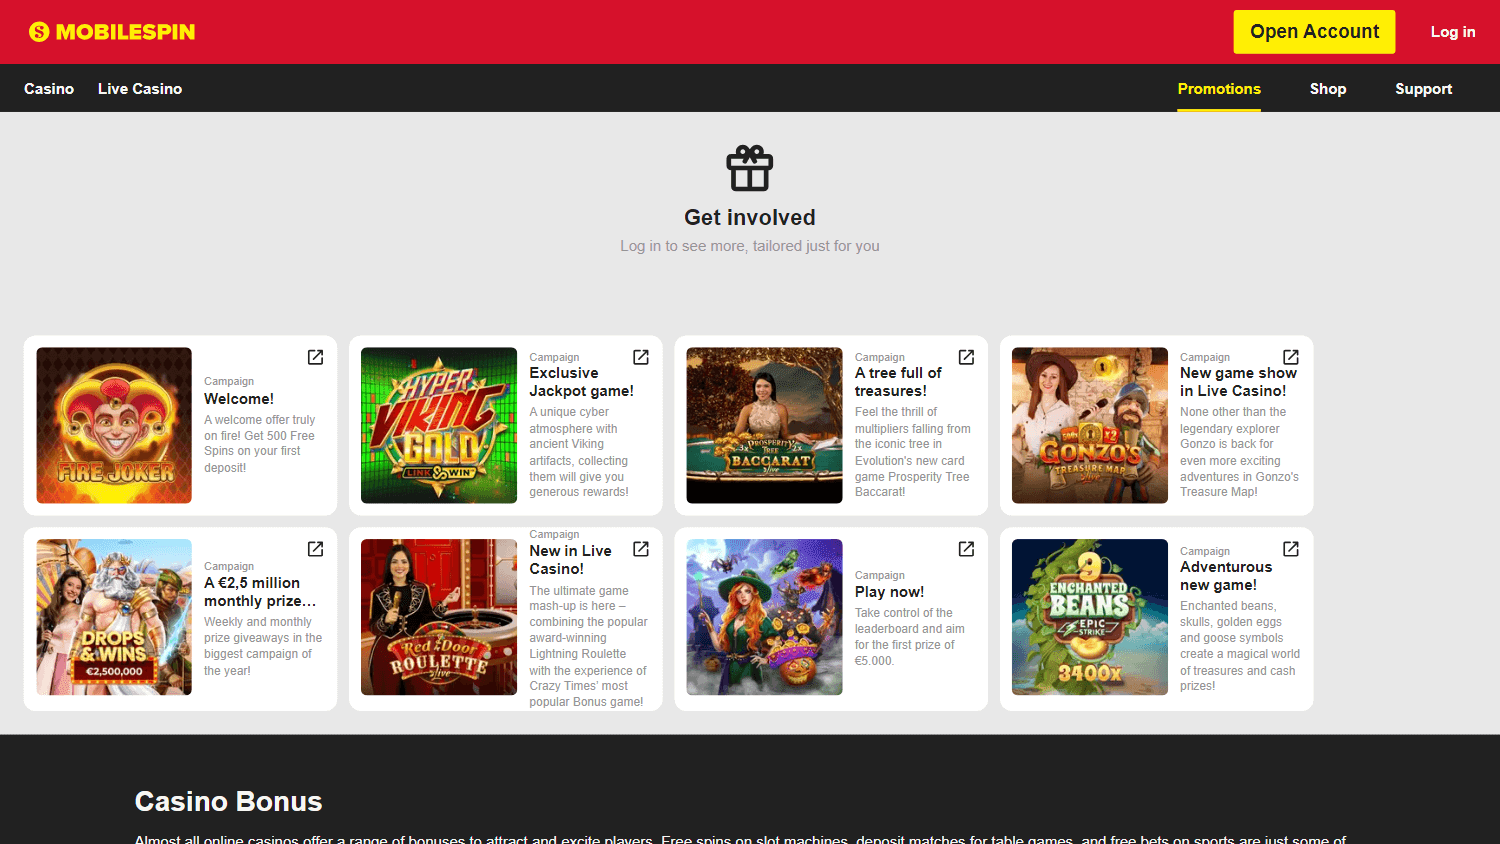Click the A tree full of treasures! title

coord(898,382)
